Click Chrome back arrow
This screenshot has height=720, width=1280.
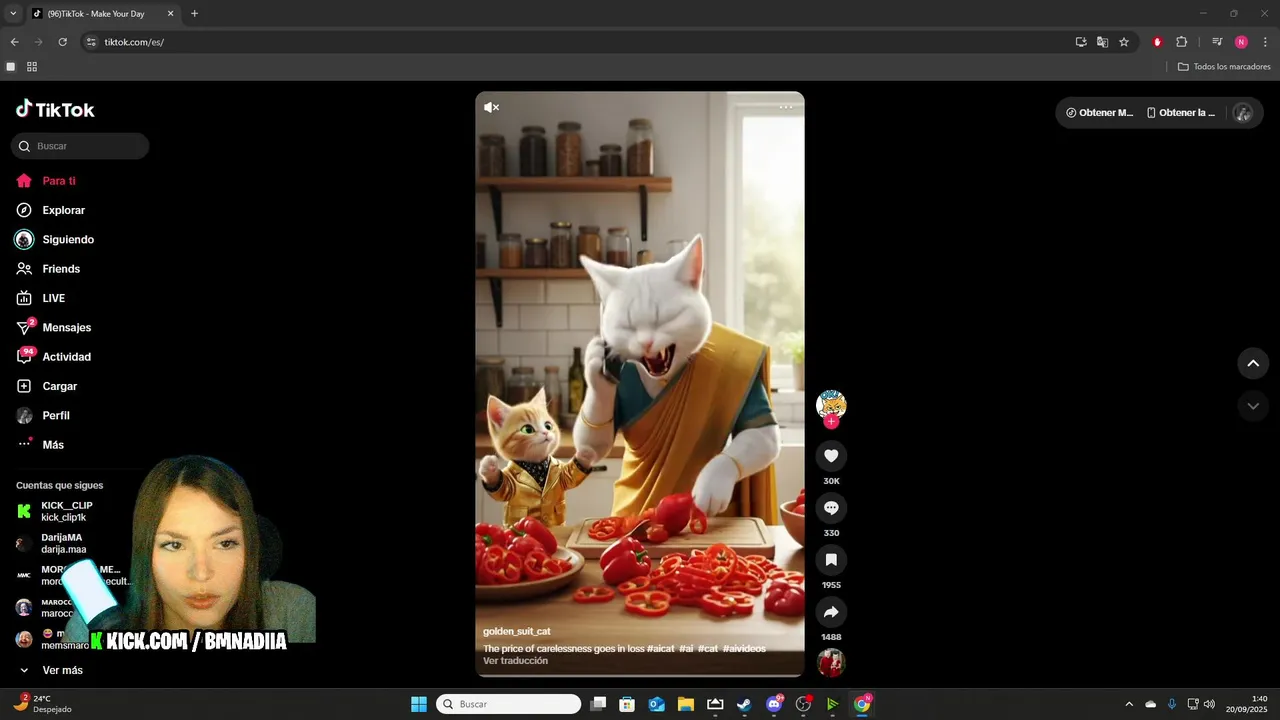14,42
